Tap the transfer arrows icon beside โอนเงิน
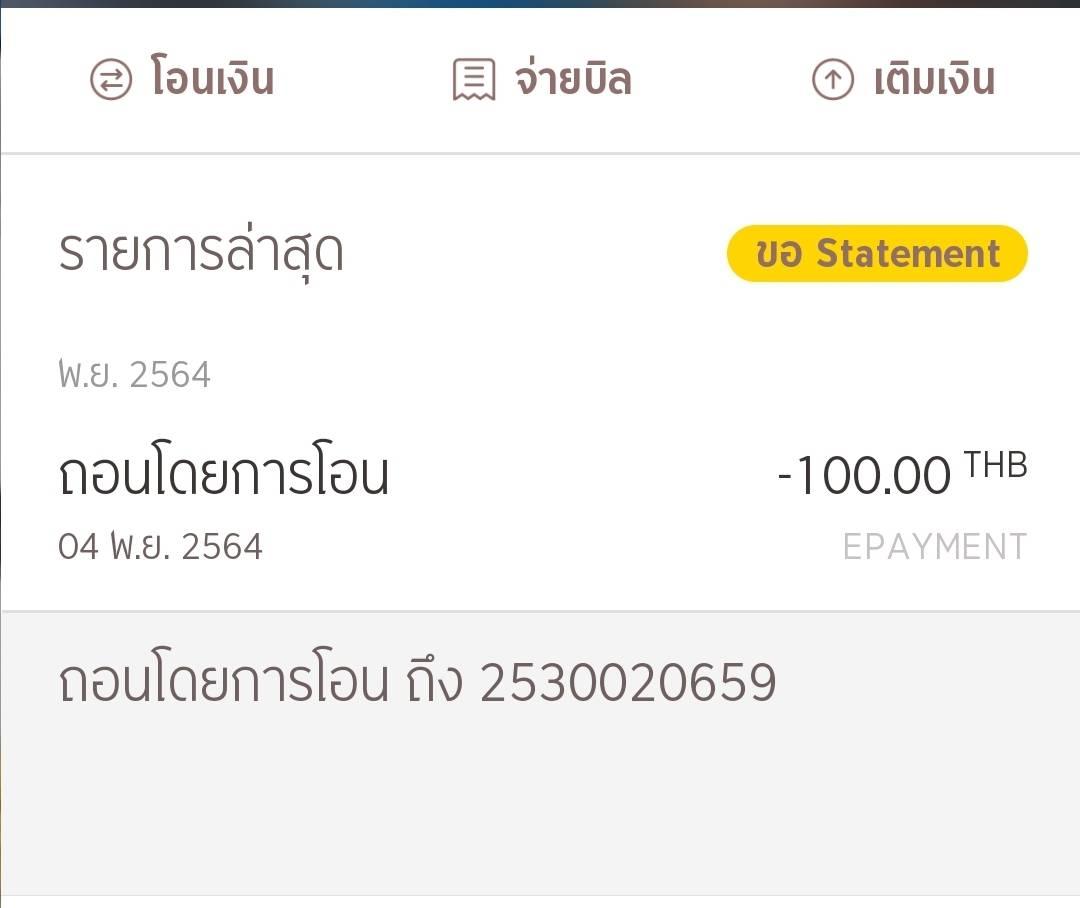Screen dimensions: 1080x908 (x=111, y=79)
